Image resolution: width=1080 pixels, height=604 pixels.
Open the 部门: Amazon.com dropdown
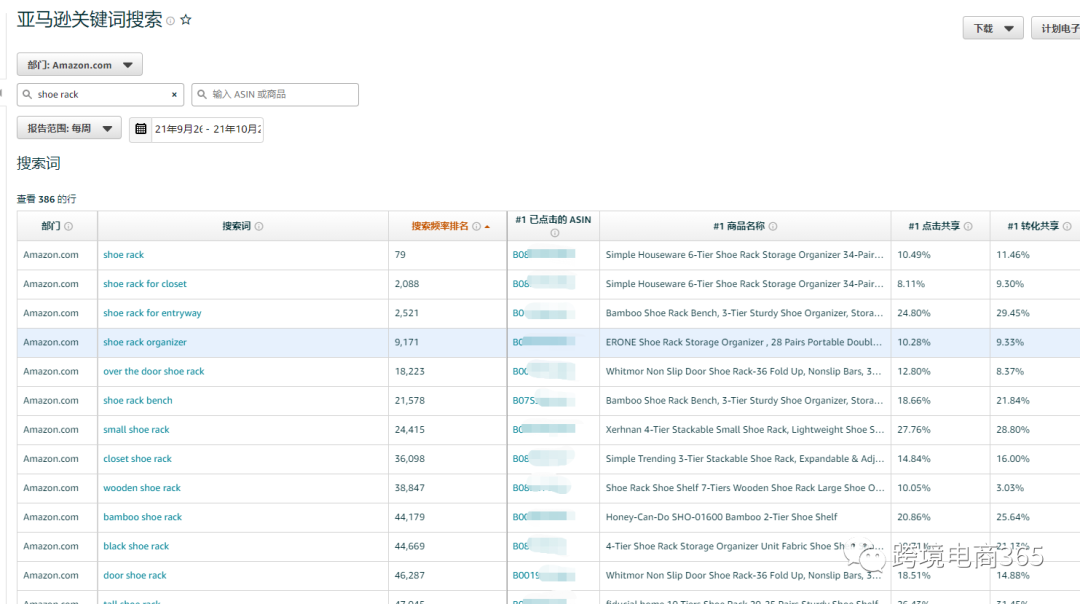click(x=80, y=65)
